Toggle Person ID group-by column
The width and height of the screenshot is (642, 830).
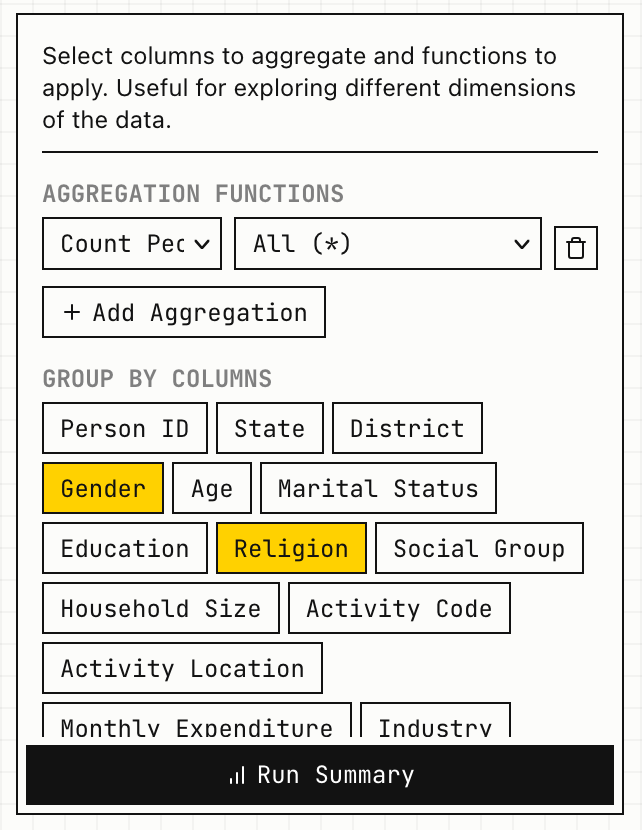tap(125, 429)
